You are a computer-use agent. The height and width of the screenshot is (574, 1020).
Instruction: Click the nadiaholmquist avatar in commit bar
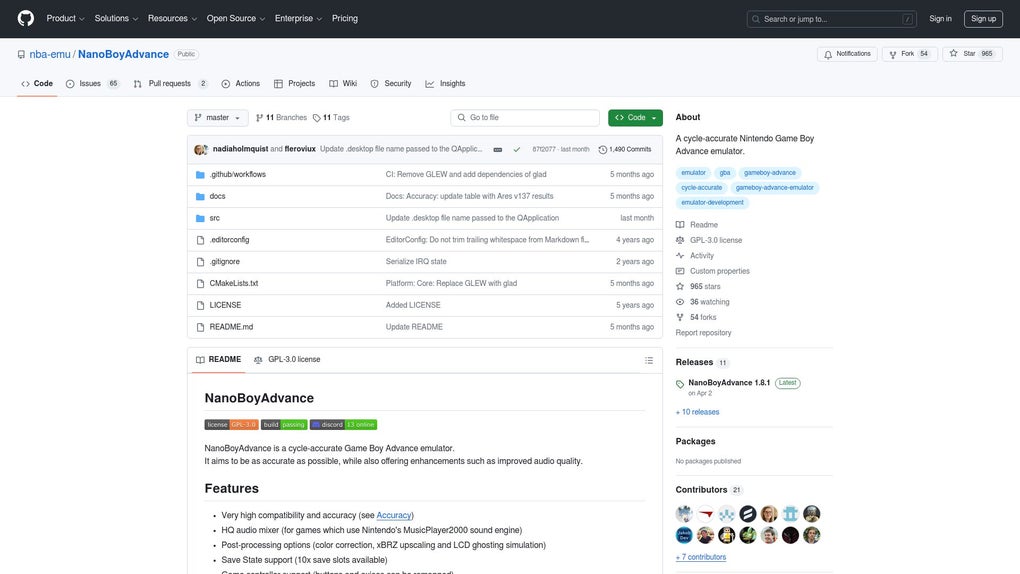200,149
